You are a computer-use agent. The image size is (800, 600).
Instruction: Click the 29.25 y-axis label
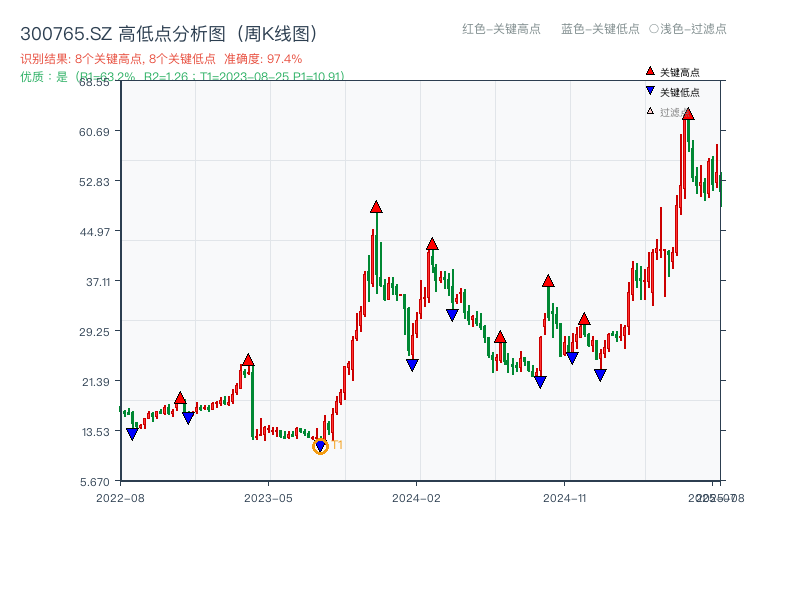[x=94, y=332]
